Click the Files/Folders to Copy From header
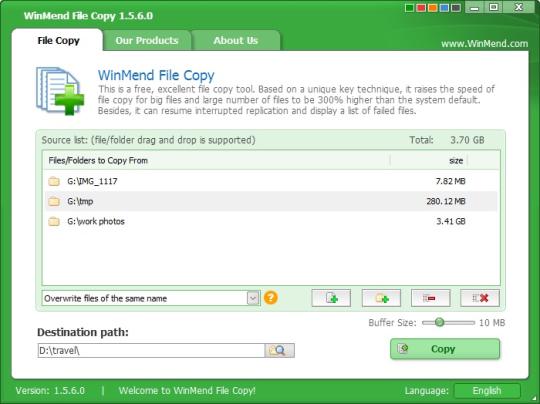The image size is (540, 404). [98, 160]
